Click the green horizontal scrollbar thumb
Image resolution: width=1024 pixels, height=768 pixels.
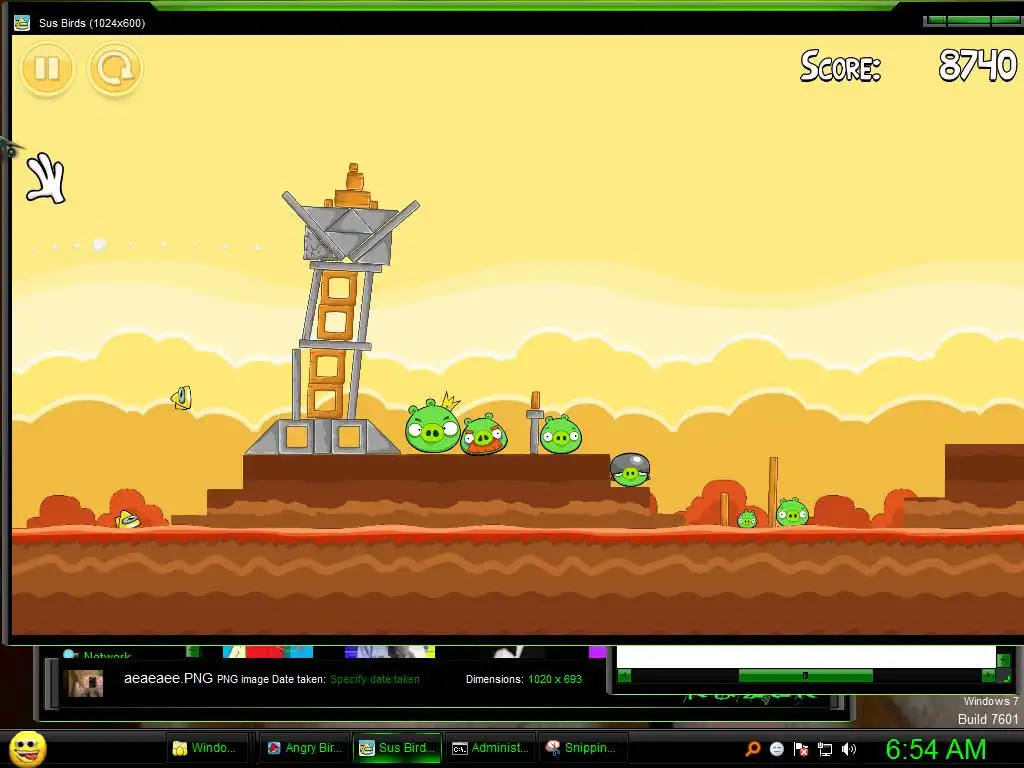pos(805,676)
